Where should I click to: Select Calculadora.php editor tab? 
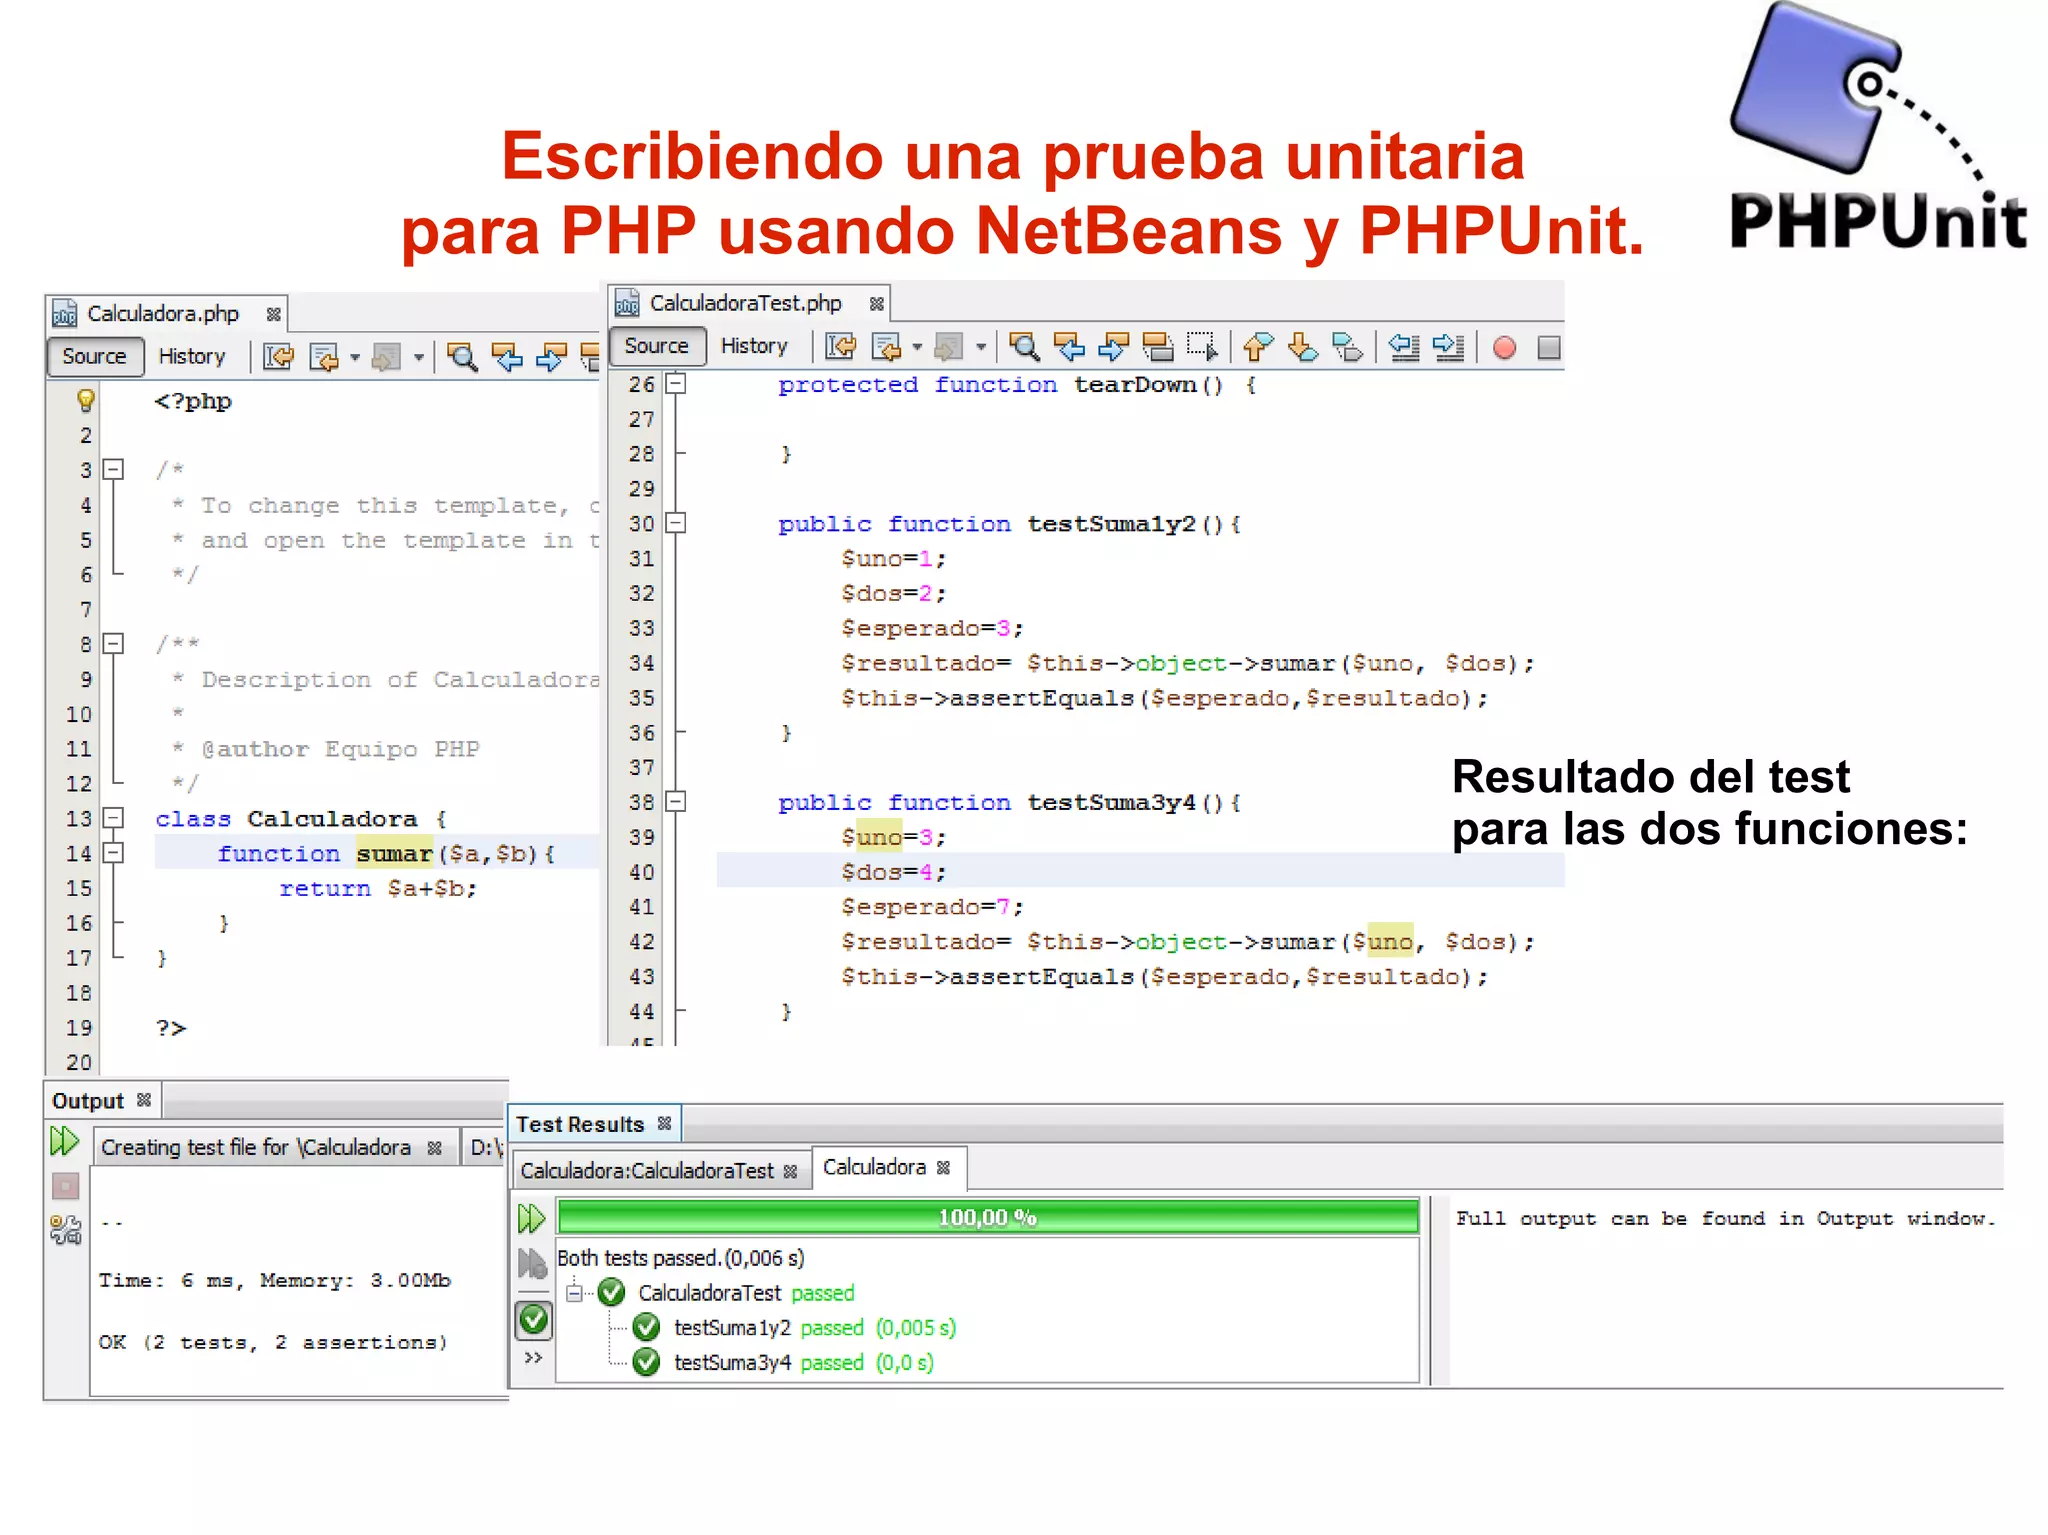166,314
